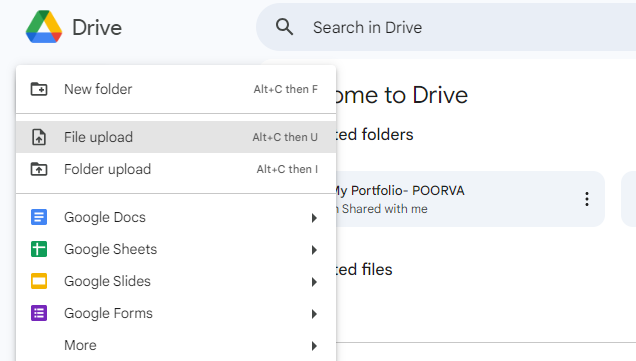Click the New folder icon

[39, 89]
